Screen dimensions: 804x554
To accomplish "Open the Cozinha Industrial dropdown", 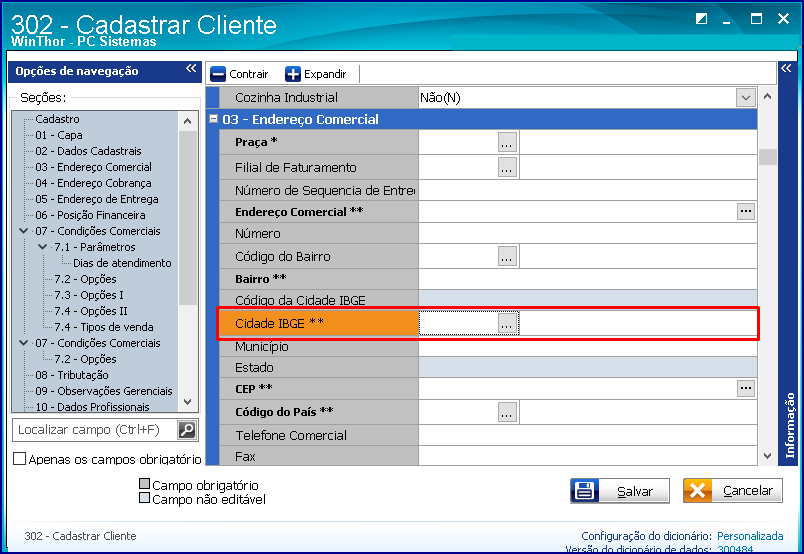I will pyautogui.click(x=746, y=97).
